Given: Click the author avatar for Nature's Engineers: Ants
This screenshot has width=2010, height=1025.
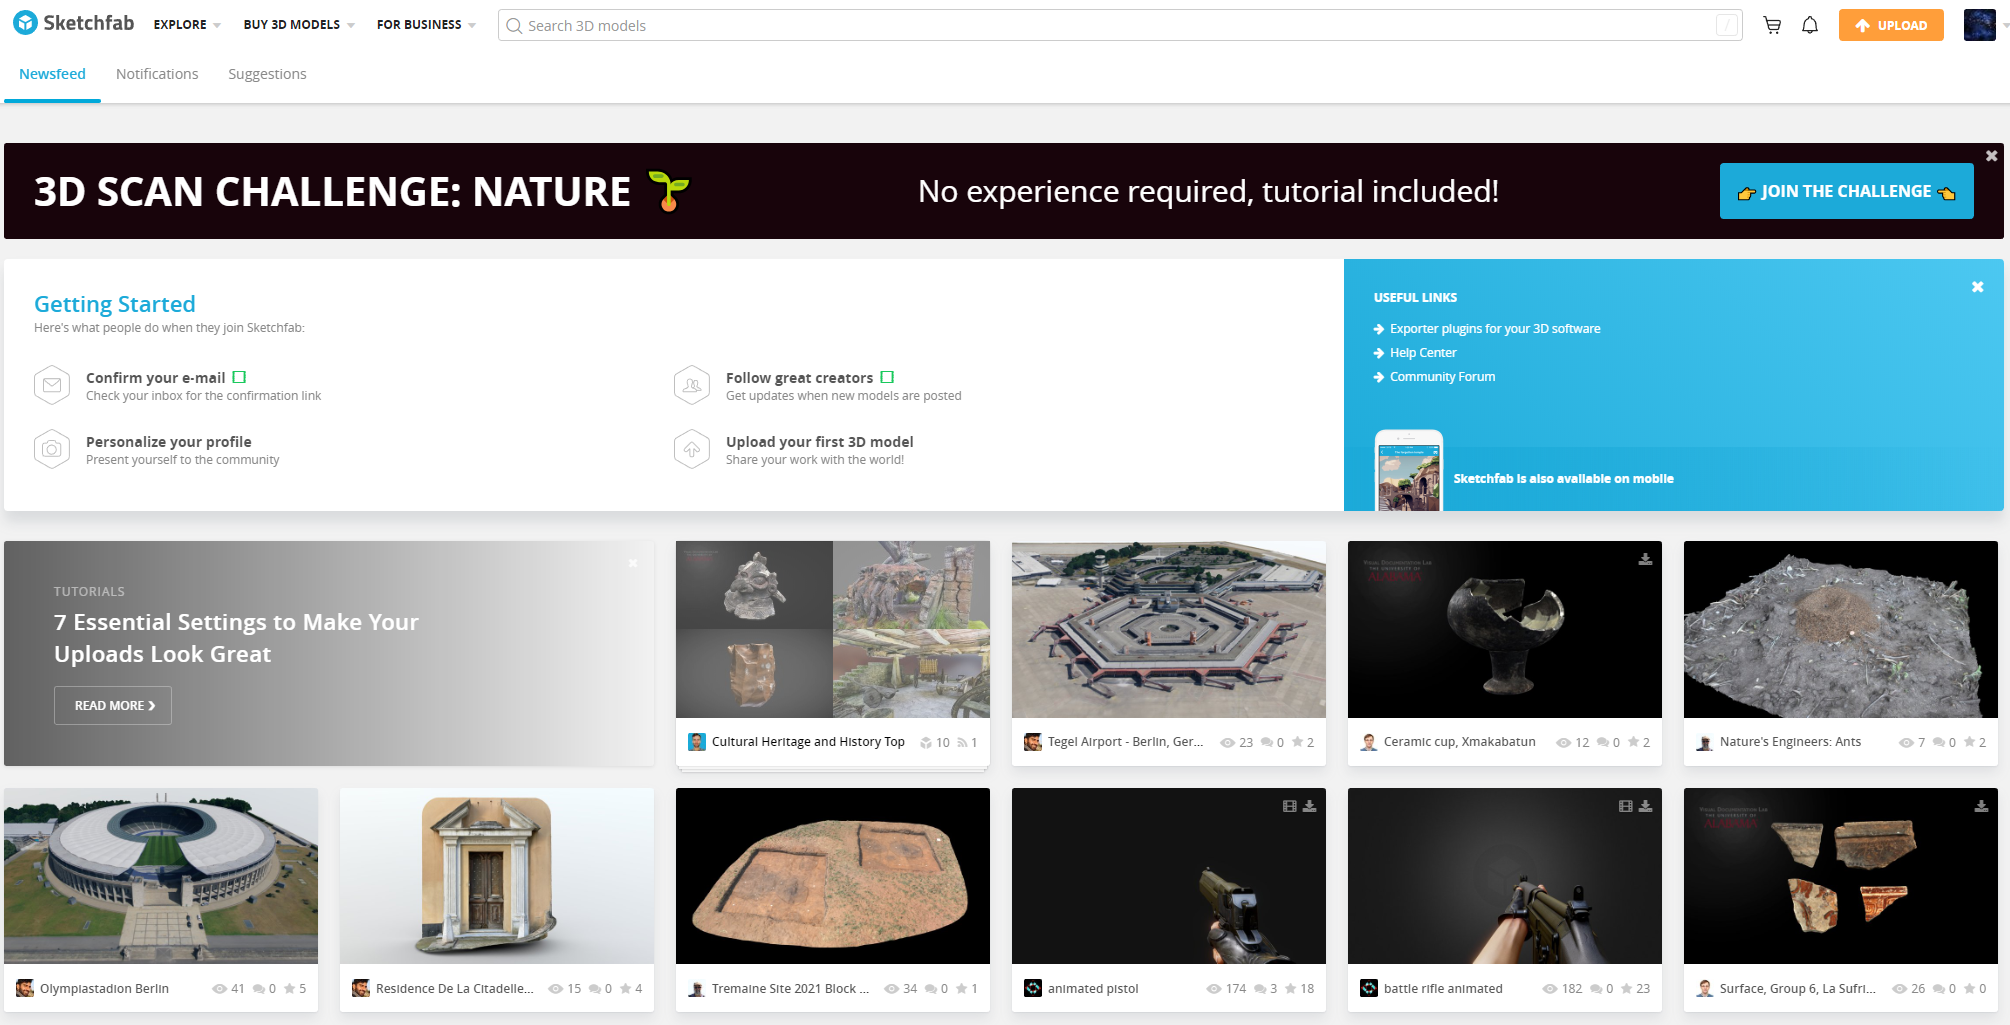Looking at the screenshot, I should (1705, 742).
